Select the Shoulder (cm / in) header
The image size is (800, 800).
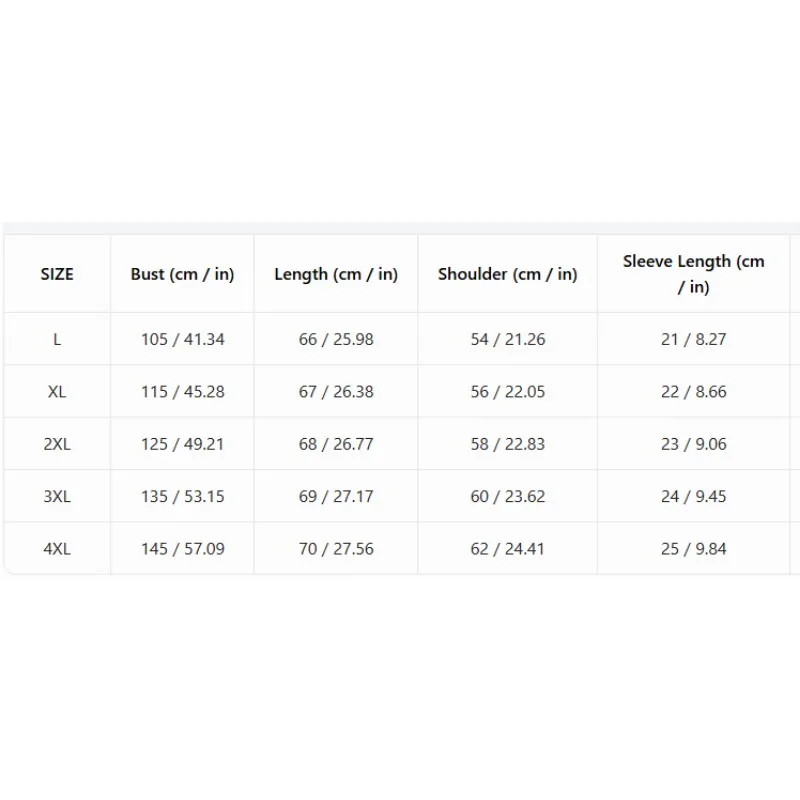tap(508, 274)
